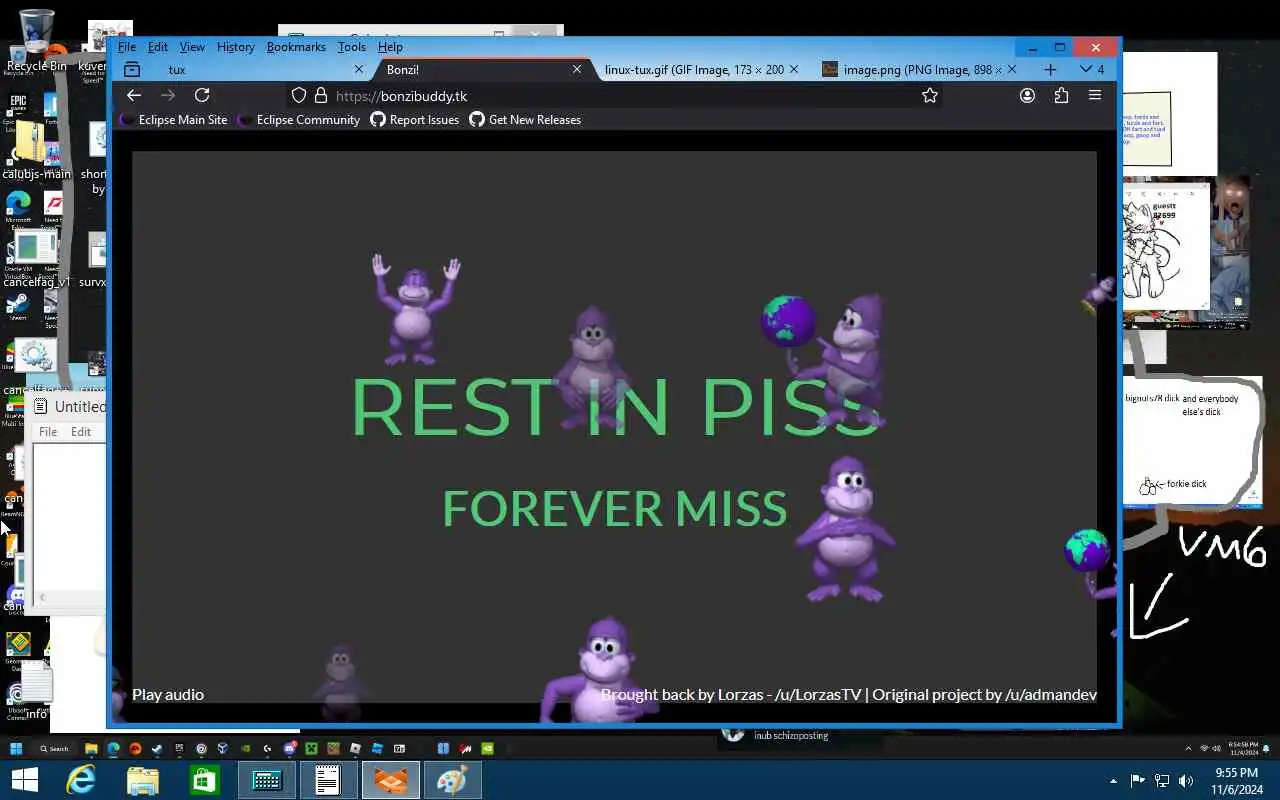
Task: Open the History menu
Action: point(236,47)
